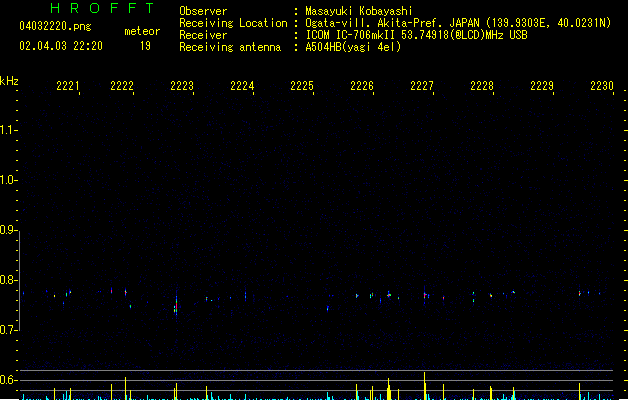The height and width of the screenshot is (400, 629).
Task: Click the 0.9 kHz axis label
Action: (x=8, y=230)
